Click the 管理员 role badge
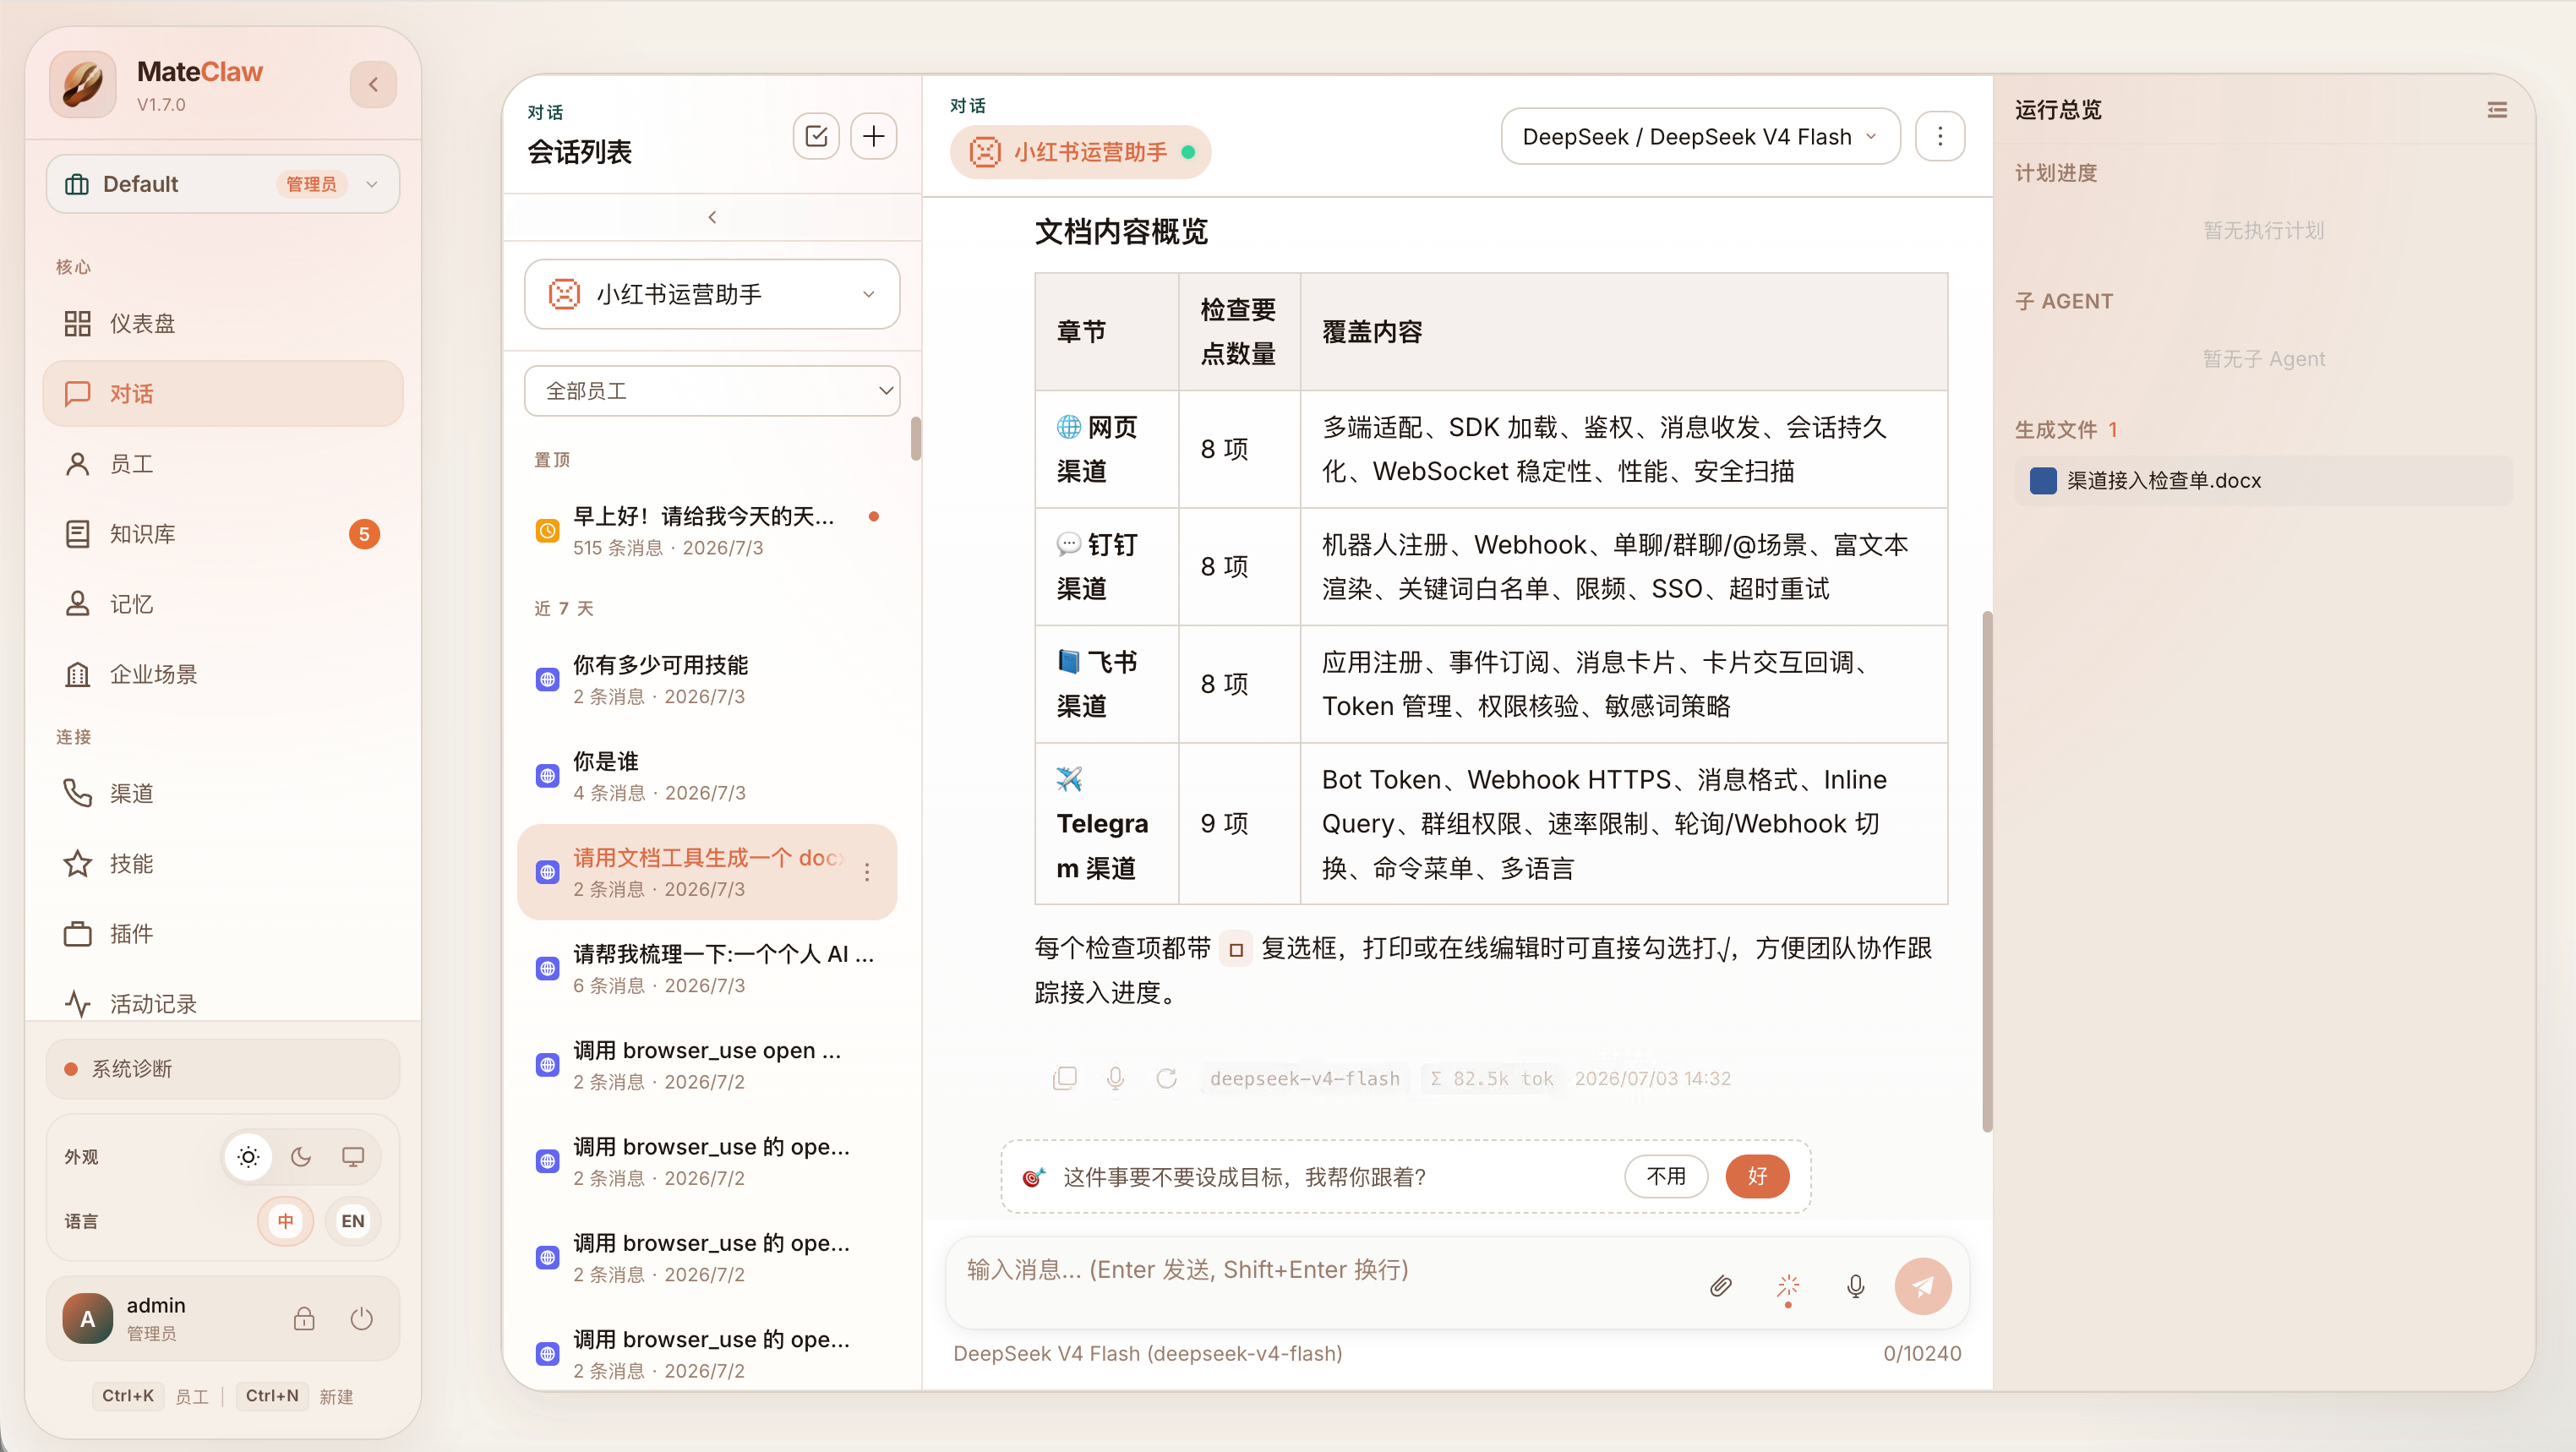Screen dimensions: 2576x1452 pyautogui.click(x=311, y=183)
